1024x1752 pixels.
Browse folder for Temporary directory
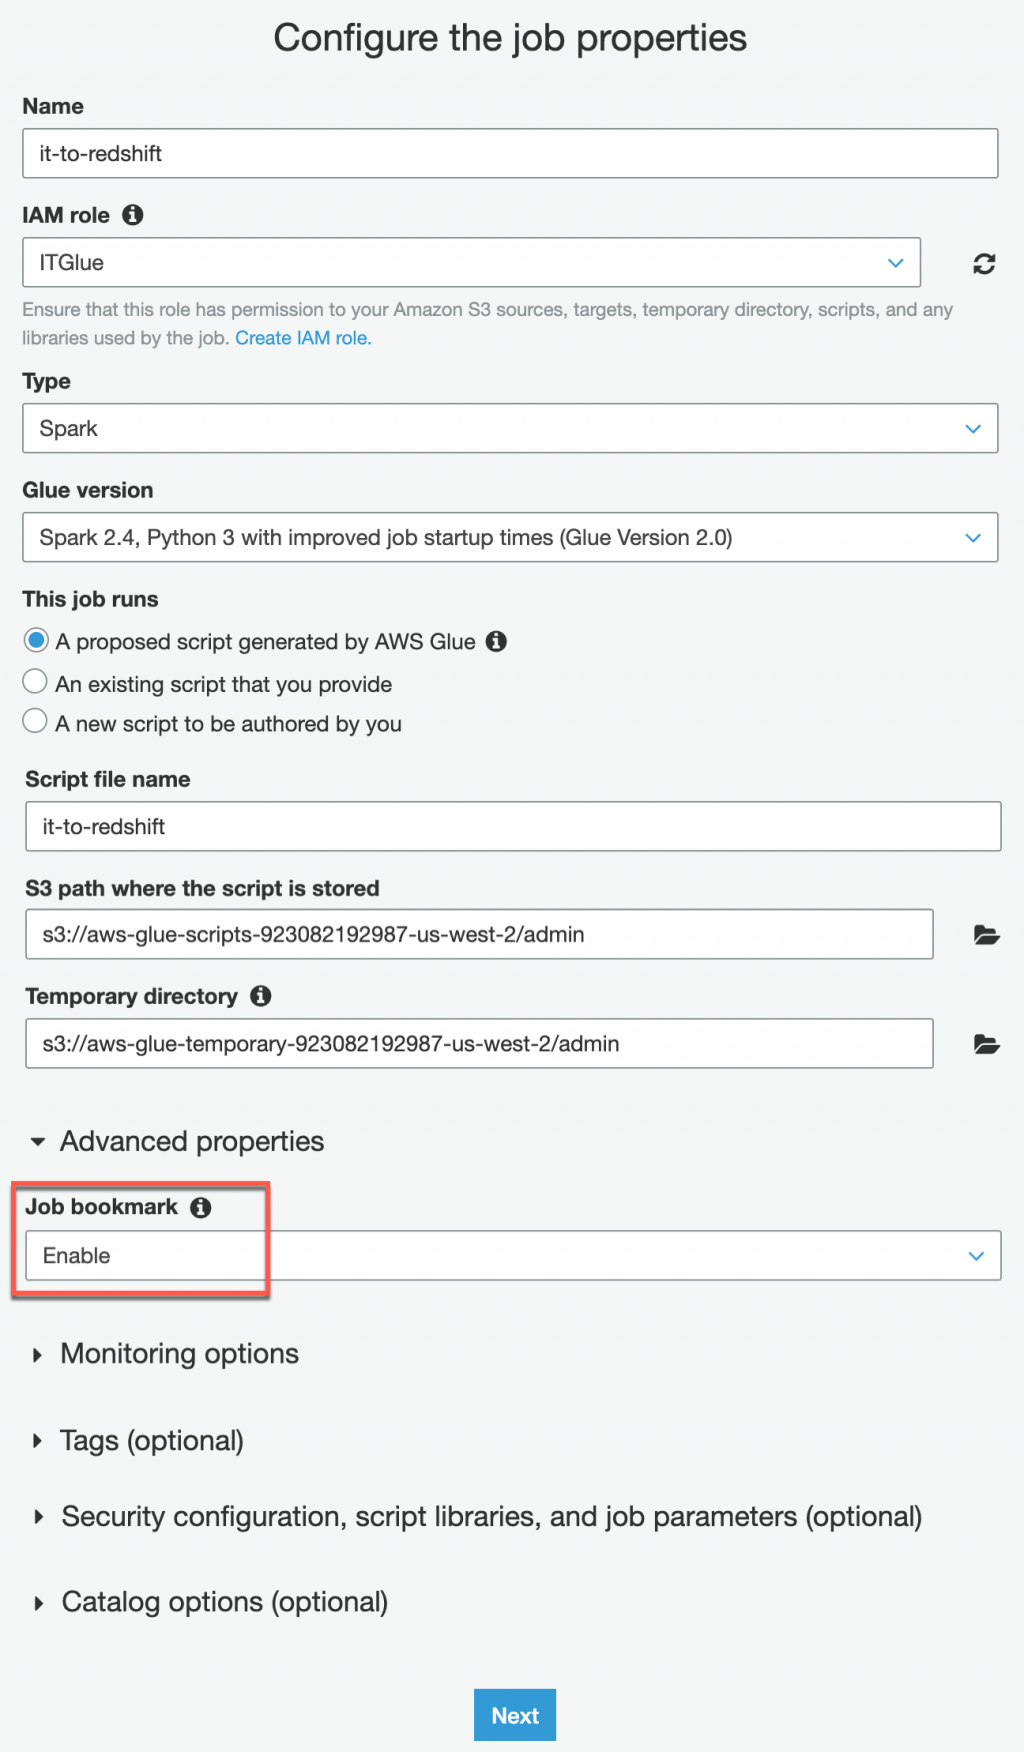point(986,1044)
